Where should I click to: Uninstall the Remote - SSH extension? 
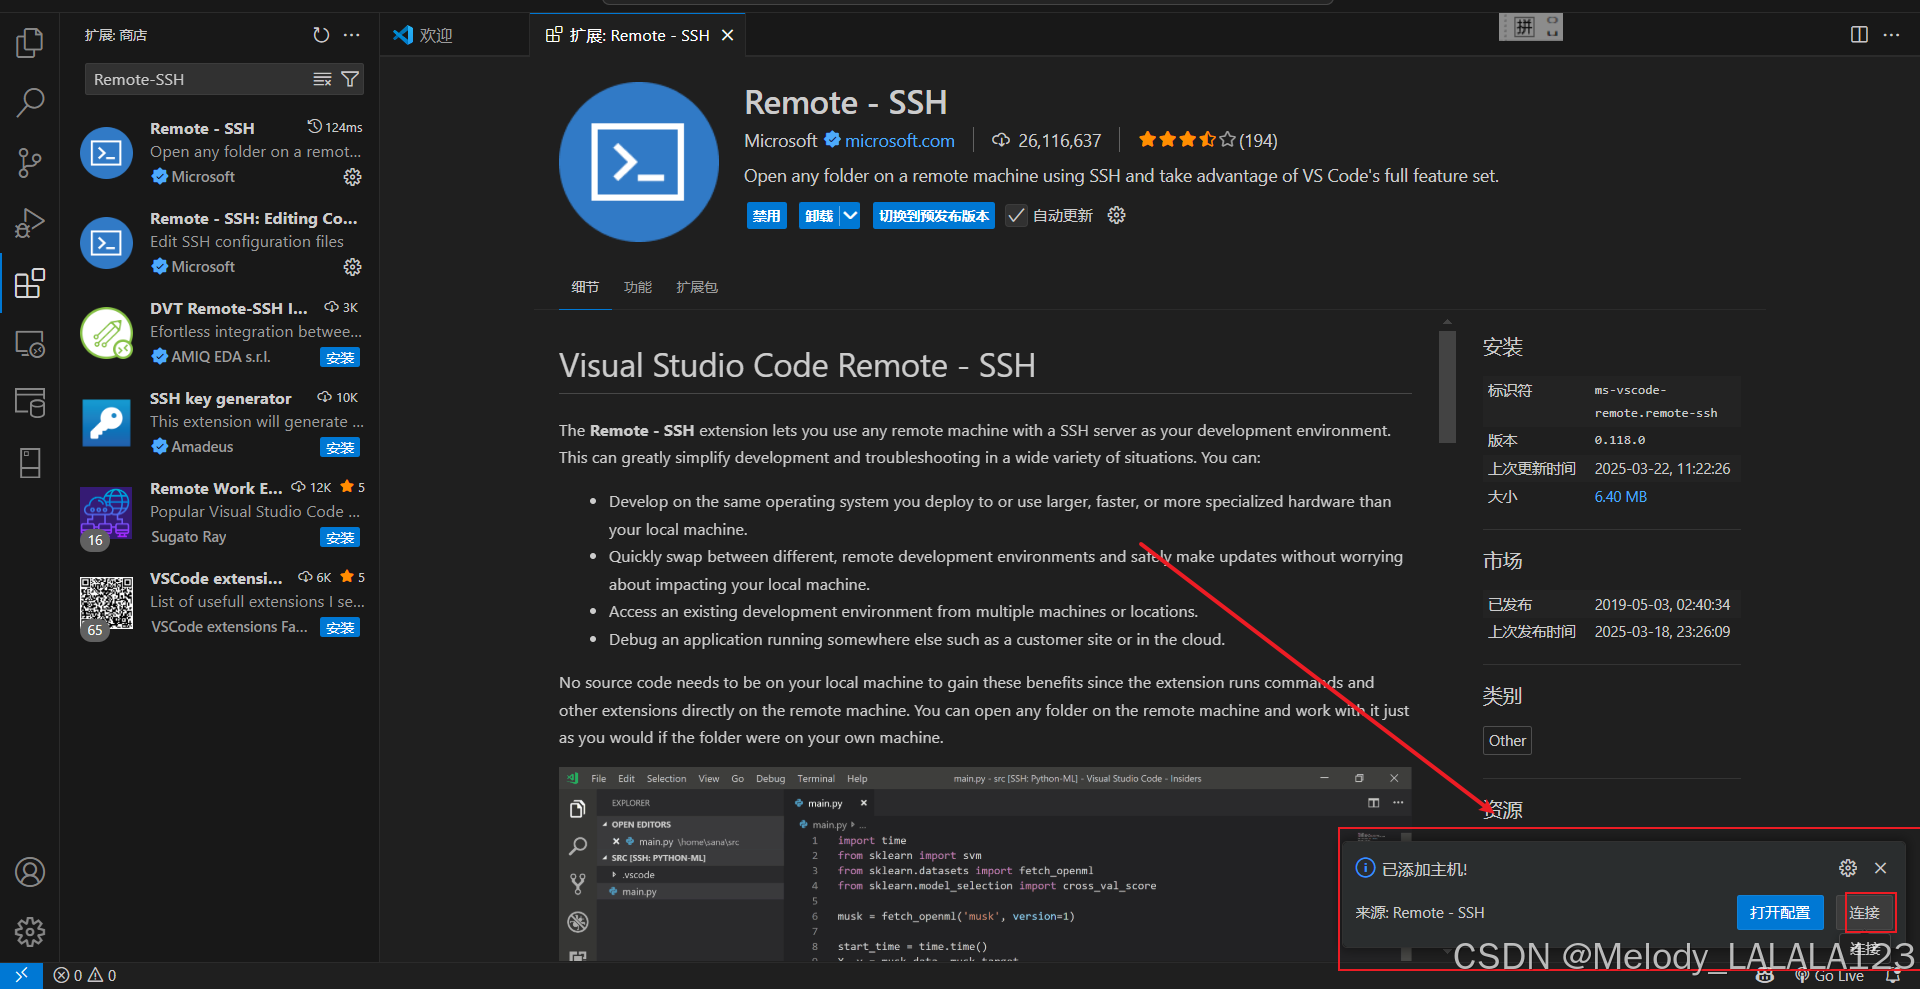[x=819, y=215]
